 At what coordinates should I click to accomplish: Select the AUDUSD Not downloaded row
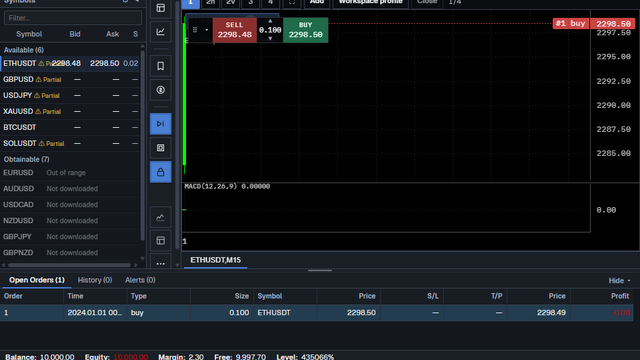point(70,189)
